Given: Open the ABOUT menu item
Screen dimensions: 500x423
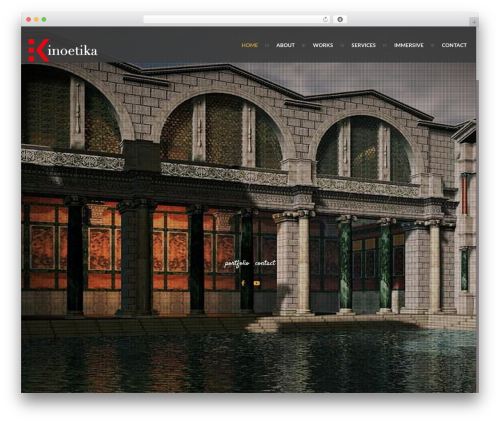Looking at the screenshot, I should point(285,45).
